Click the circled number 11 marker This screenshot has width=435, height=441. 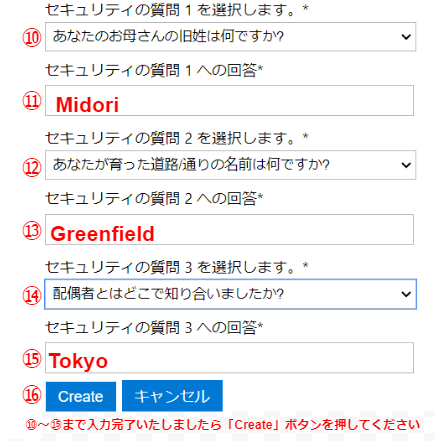(32, 101)
